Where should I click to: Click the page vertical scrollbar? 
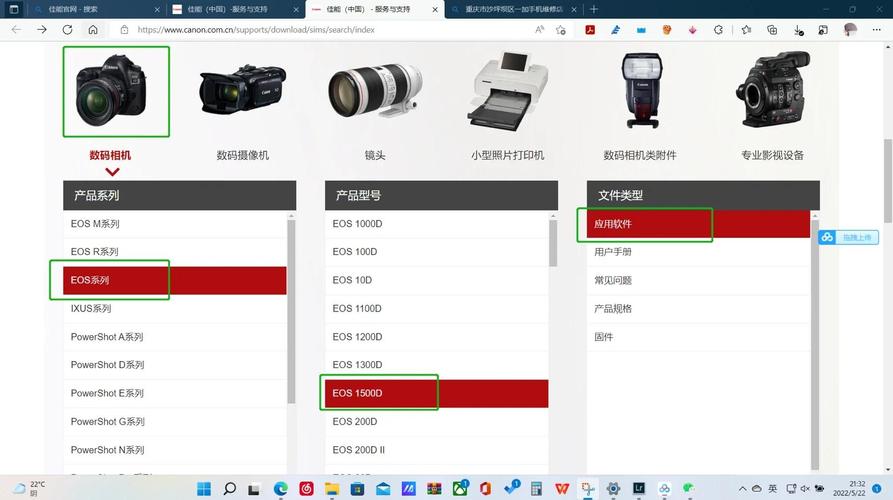[888, 180]
